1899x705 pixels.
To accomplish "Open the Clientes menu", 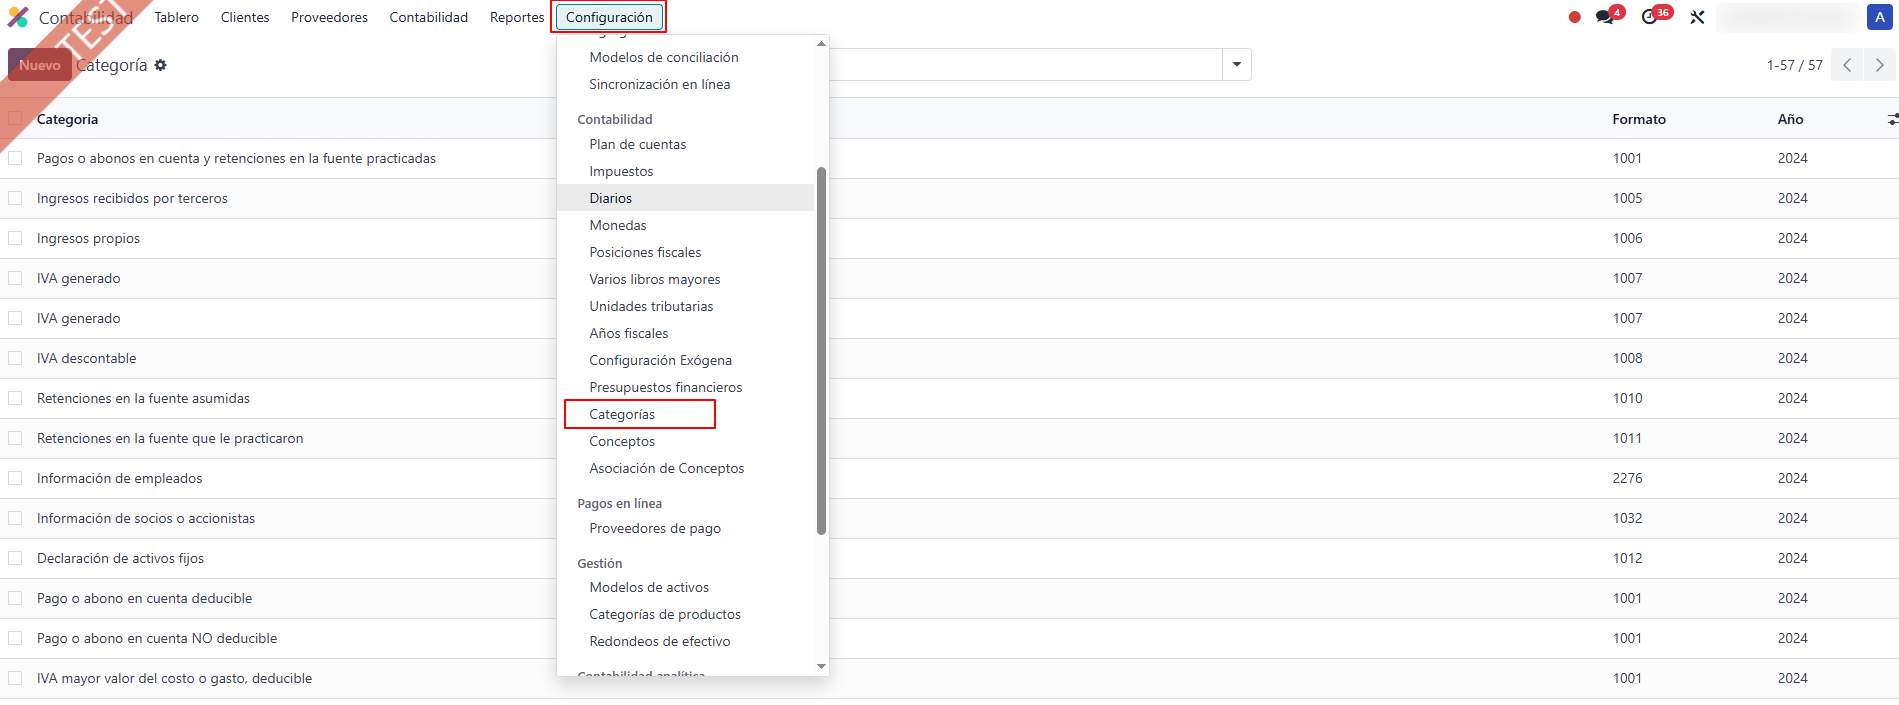I will pos(245,17).
